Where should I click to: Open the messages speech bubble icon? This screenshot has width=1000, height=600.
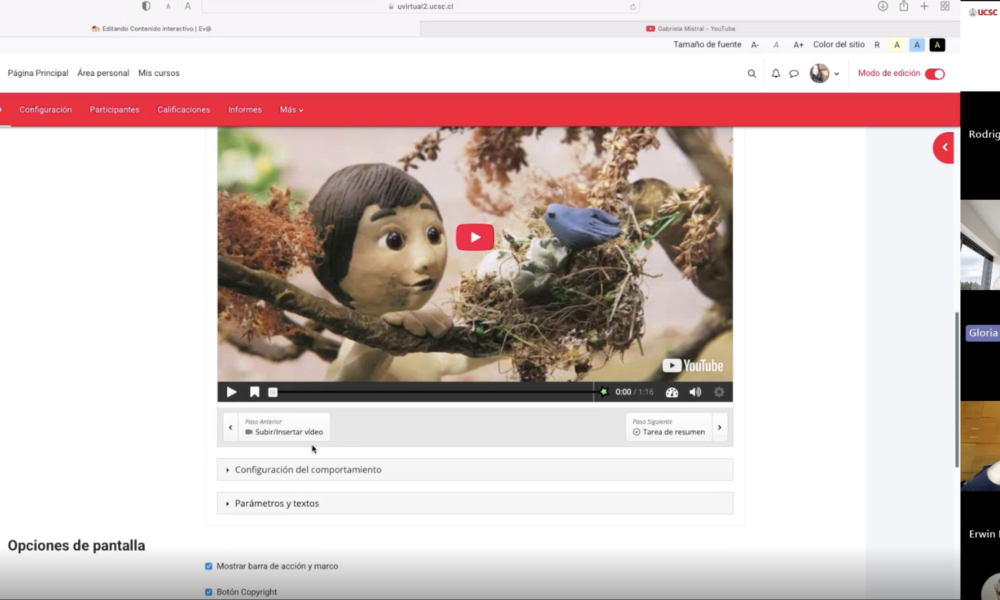(794, 74)
